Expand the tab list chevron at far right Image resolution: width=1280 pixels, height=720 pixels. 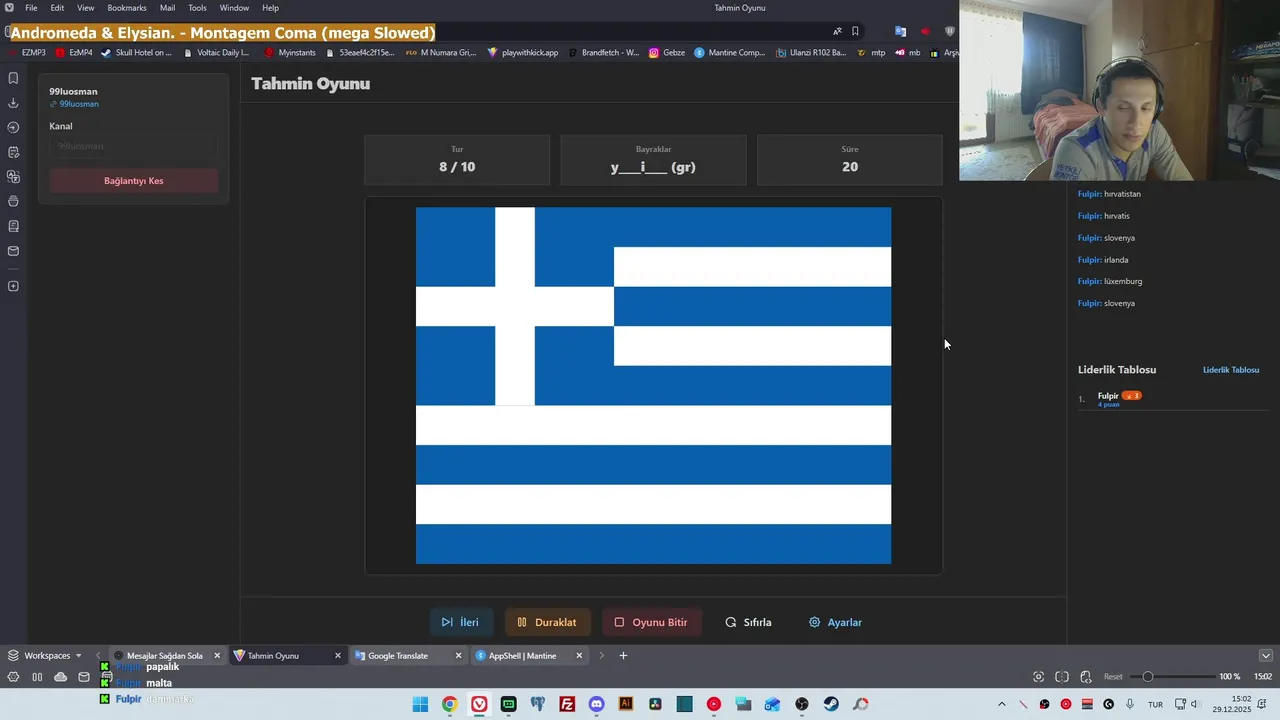point(1266,656)
